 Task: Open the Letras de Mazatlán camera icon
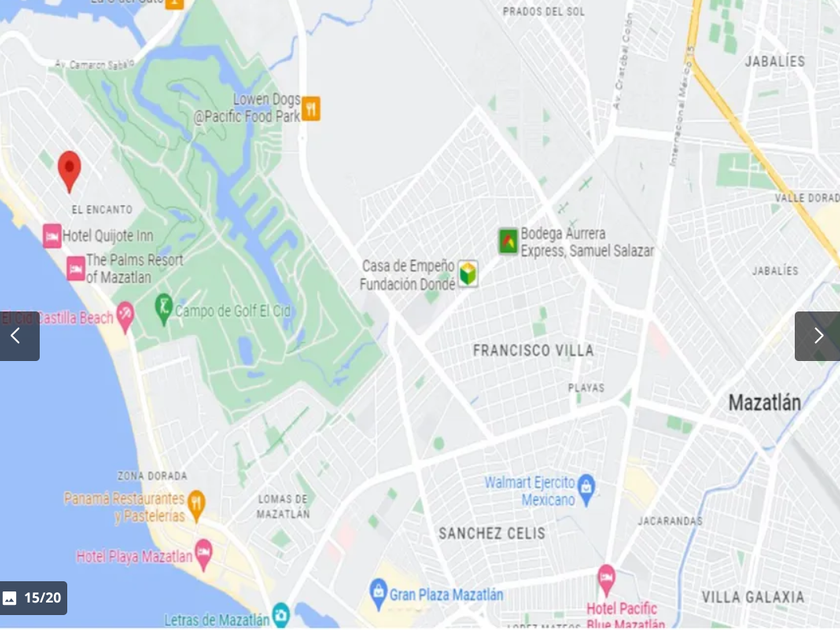[x=281, y=614]
